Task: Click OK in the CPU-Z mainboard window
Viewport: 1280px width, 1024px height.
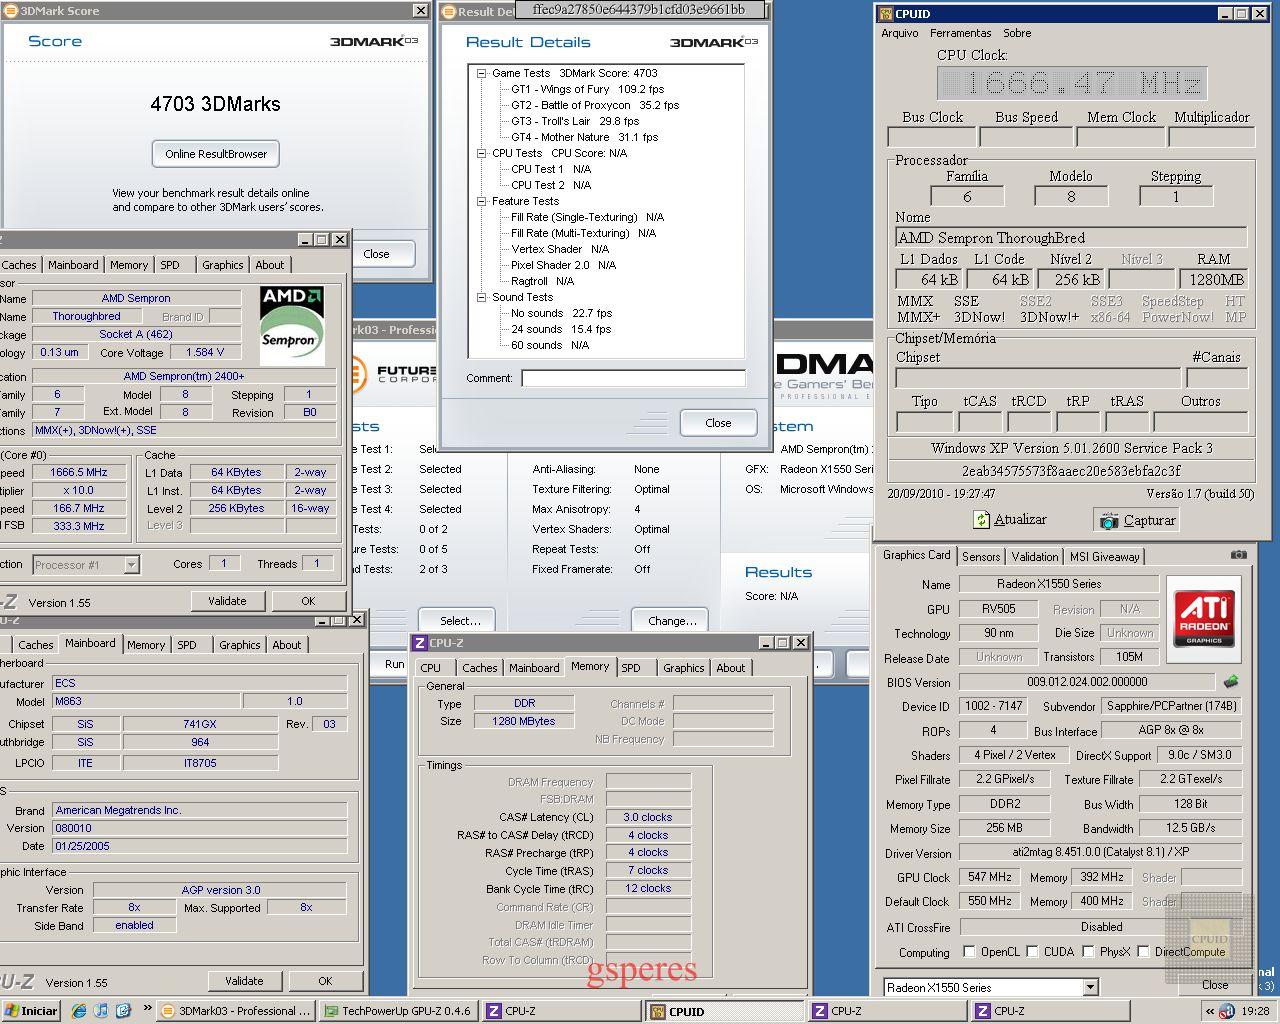Action: (325, 981)
